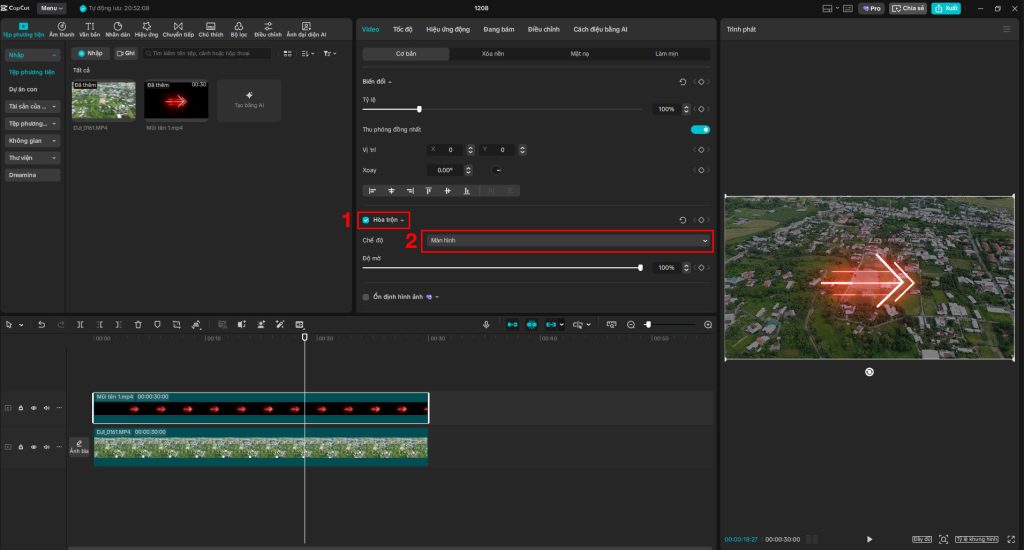The width and height of the screenshot is (1024, 550).
Task: Click the zoom-in timeline magnifier icon
Action: click(x=708, y=325)
